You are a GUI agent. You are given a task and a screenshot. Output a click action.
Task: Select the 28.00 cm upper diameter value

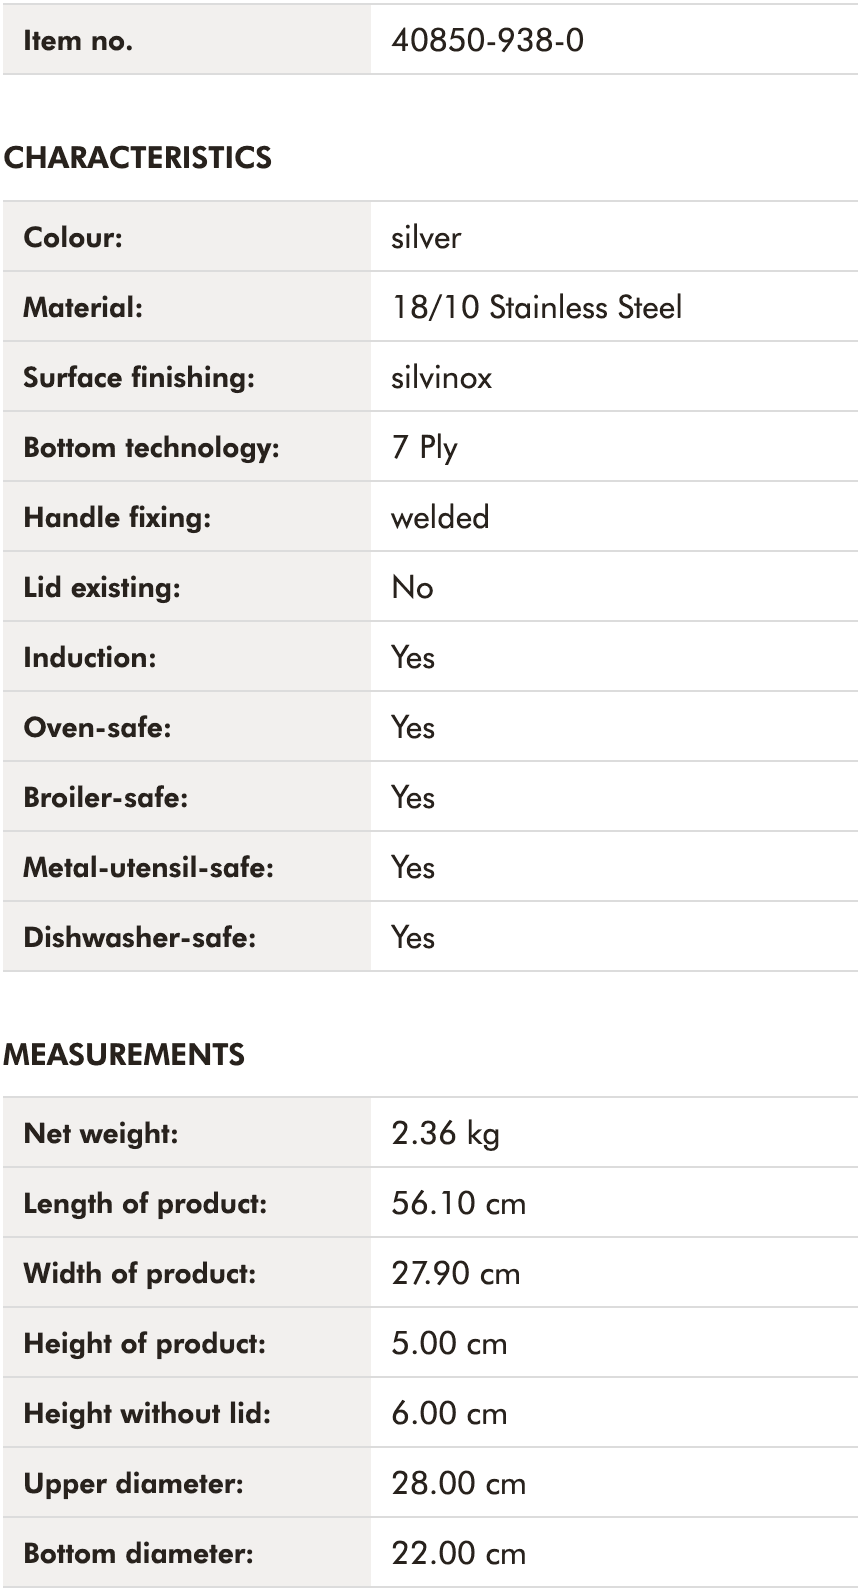[x=458, y=1483]
